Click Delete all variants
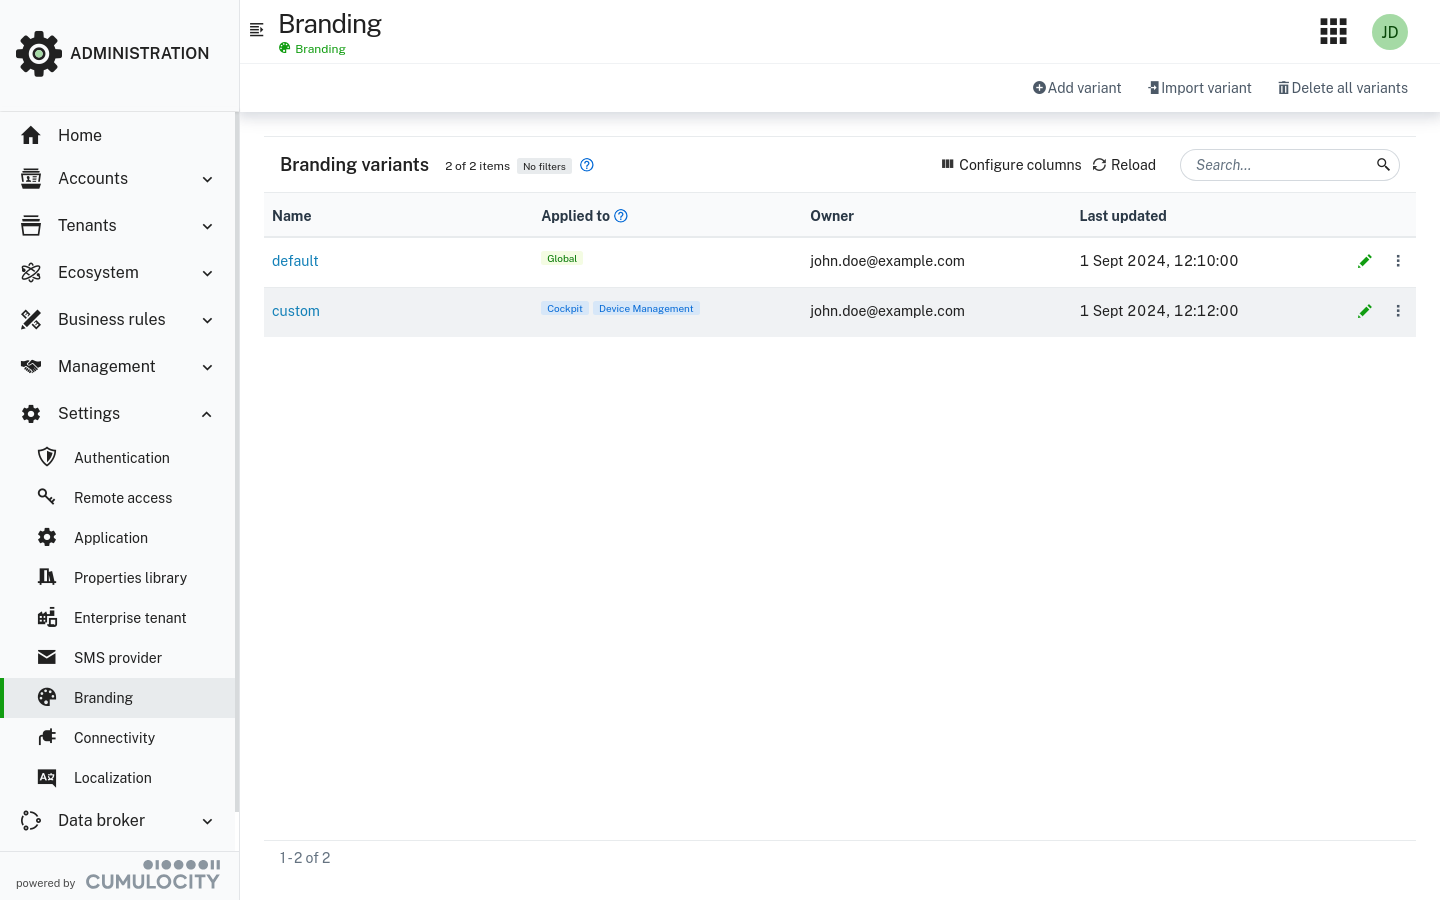The image size is (1440, 900). click(x=1343, y=88)
